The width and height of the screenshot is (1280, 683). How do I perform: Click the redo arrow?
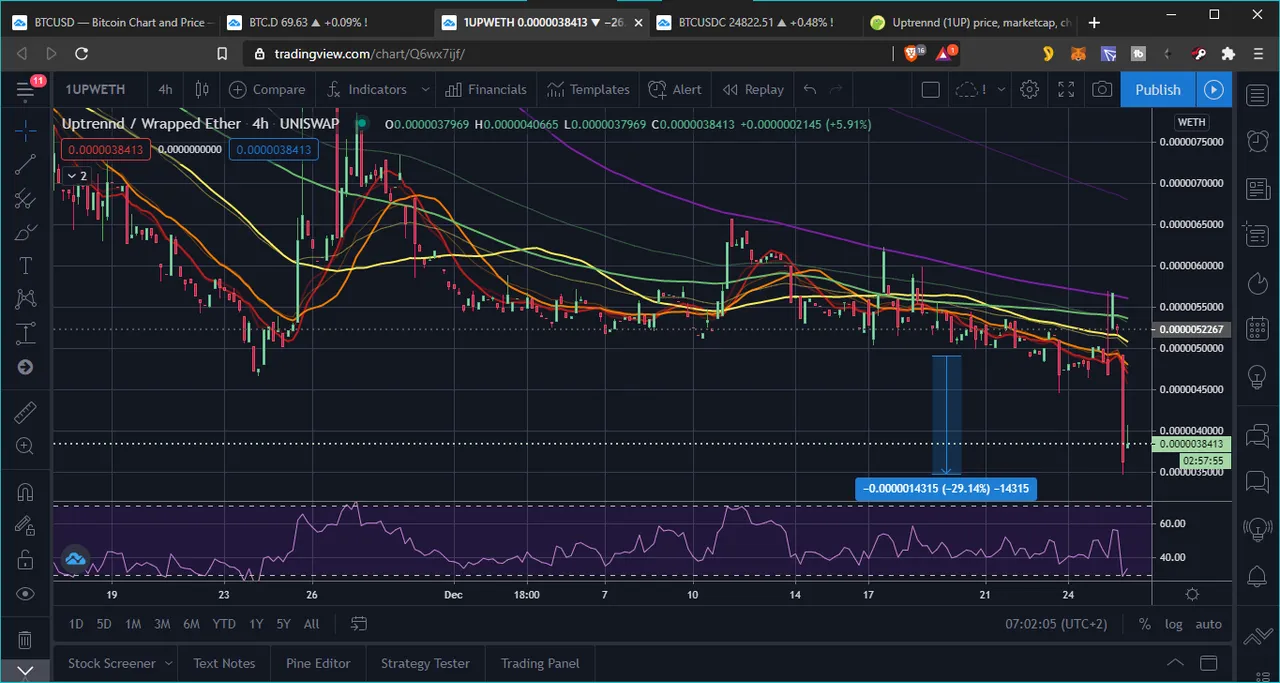[x=836, y=90]
